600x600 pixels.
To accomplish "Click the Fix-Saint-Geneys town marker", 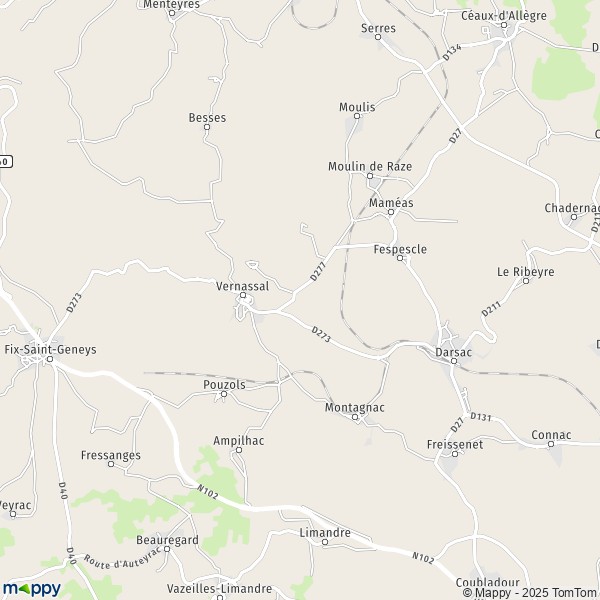I will pos(49,359).
